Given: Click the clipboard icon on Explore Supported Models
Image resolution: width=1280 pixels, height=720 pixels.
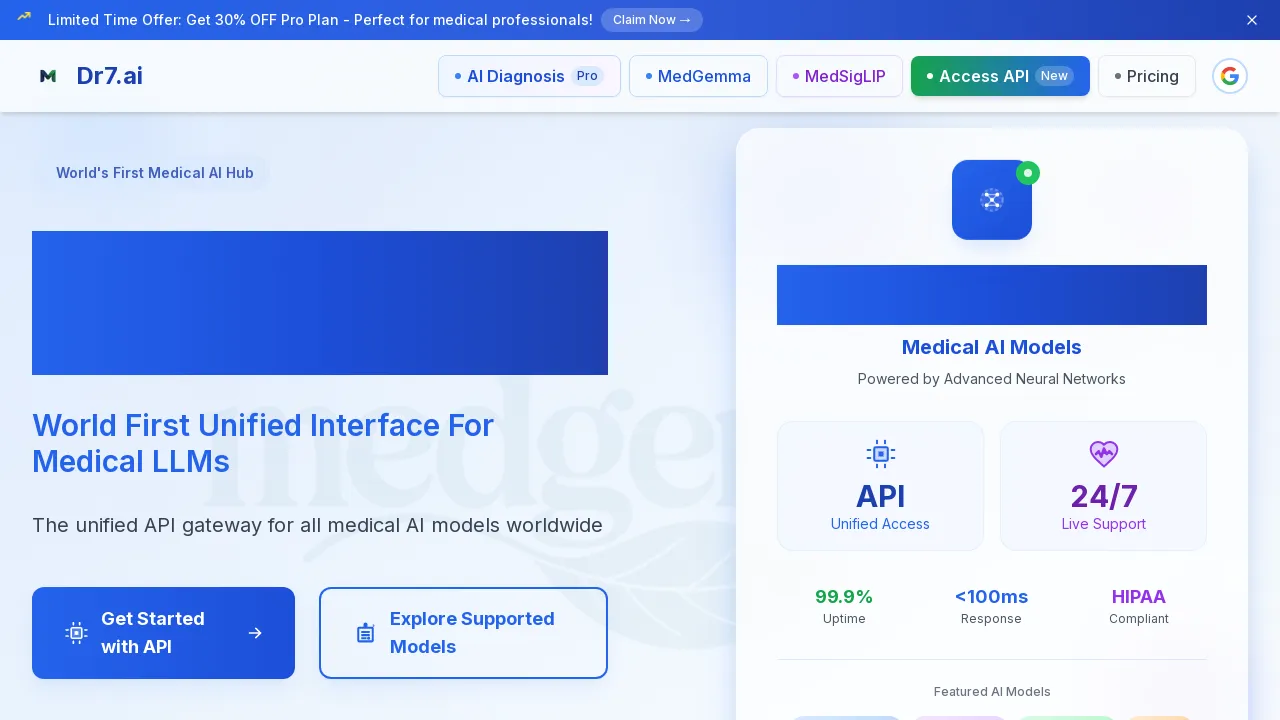Looking at the screenshot, I should pos(366,632).
